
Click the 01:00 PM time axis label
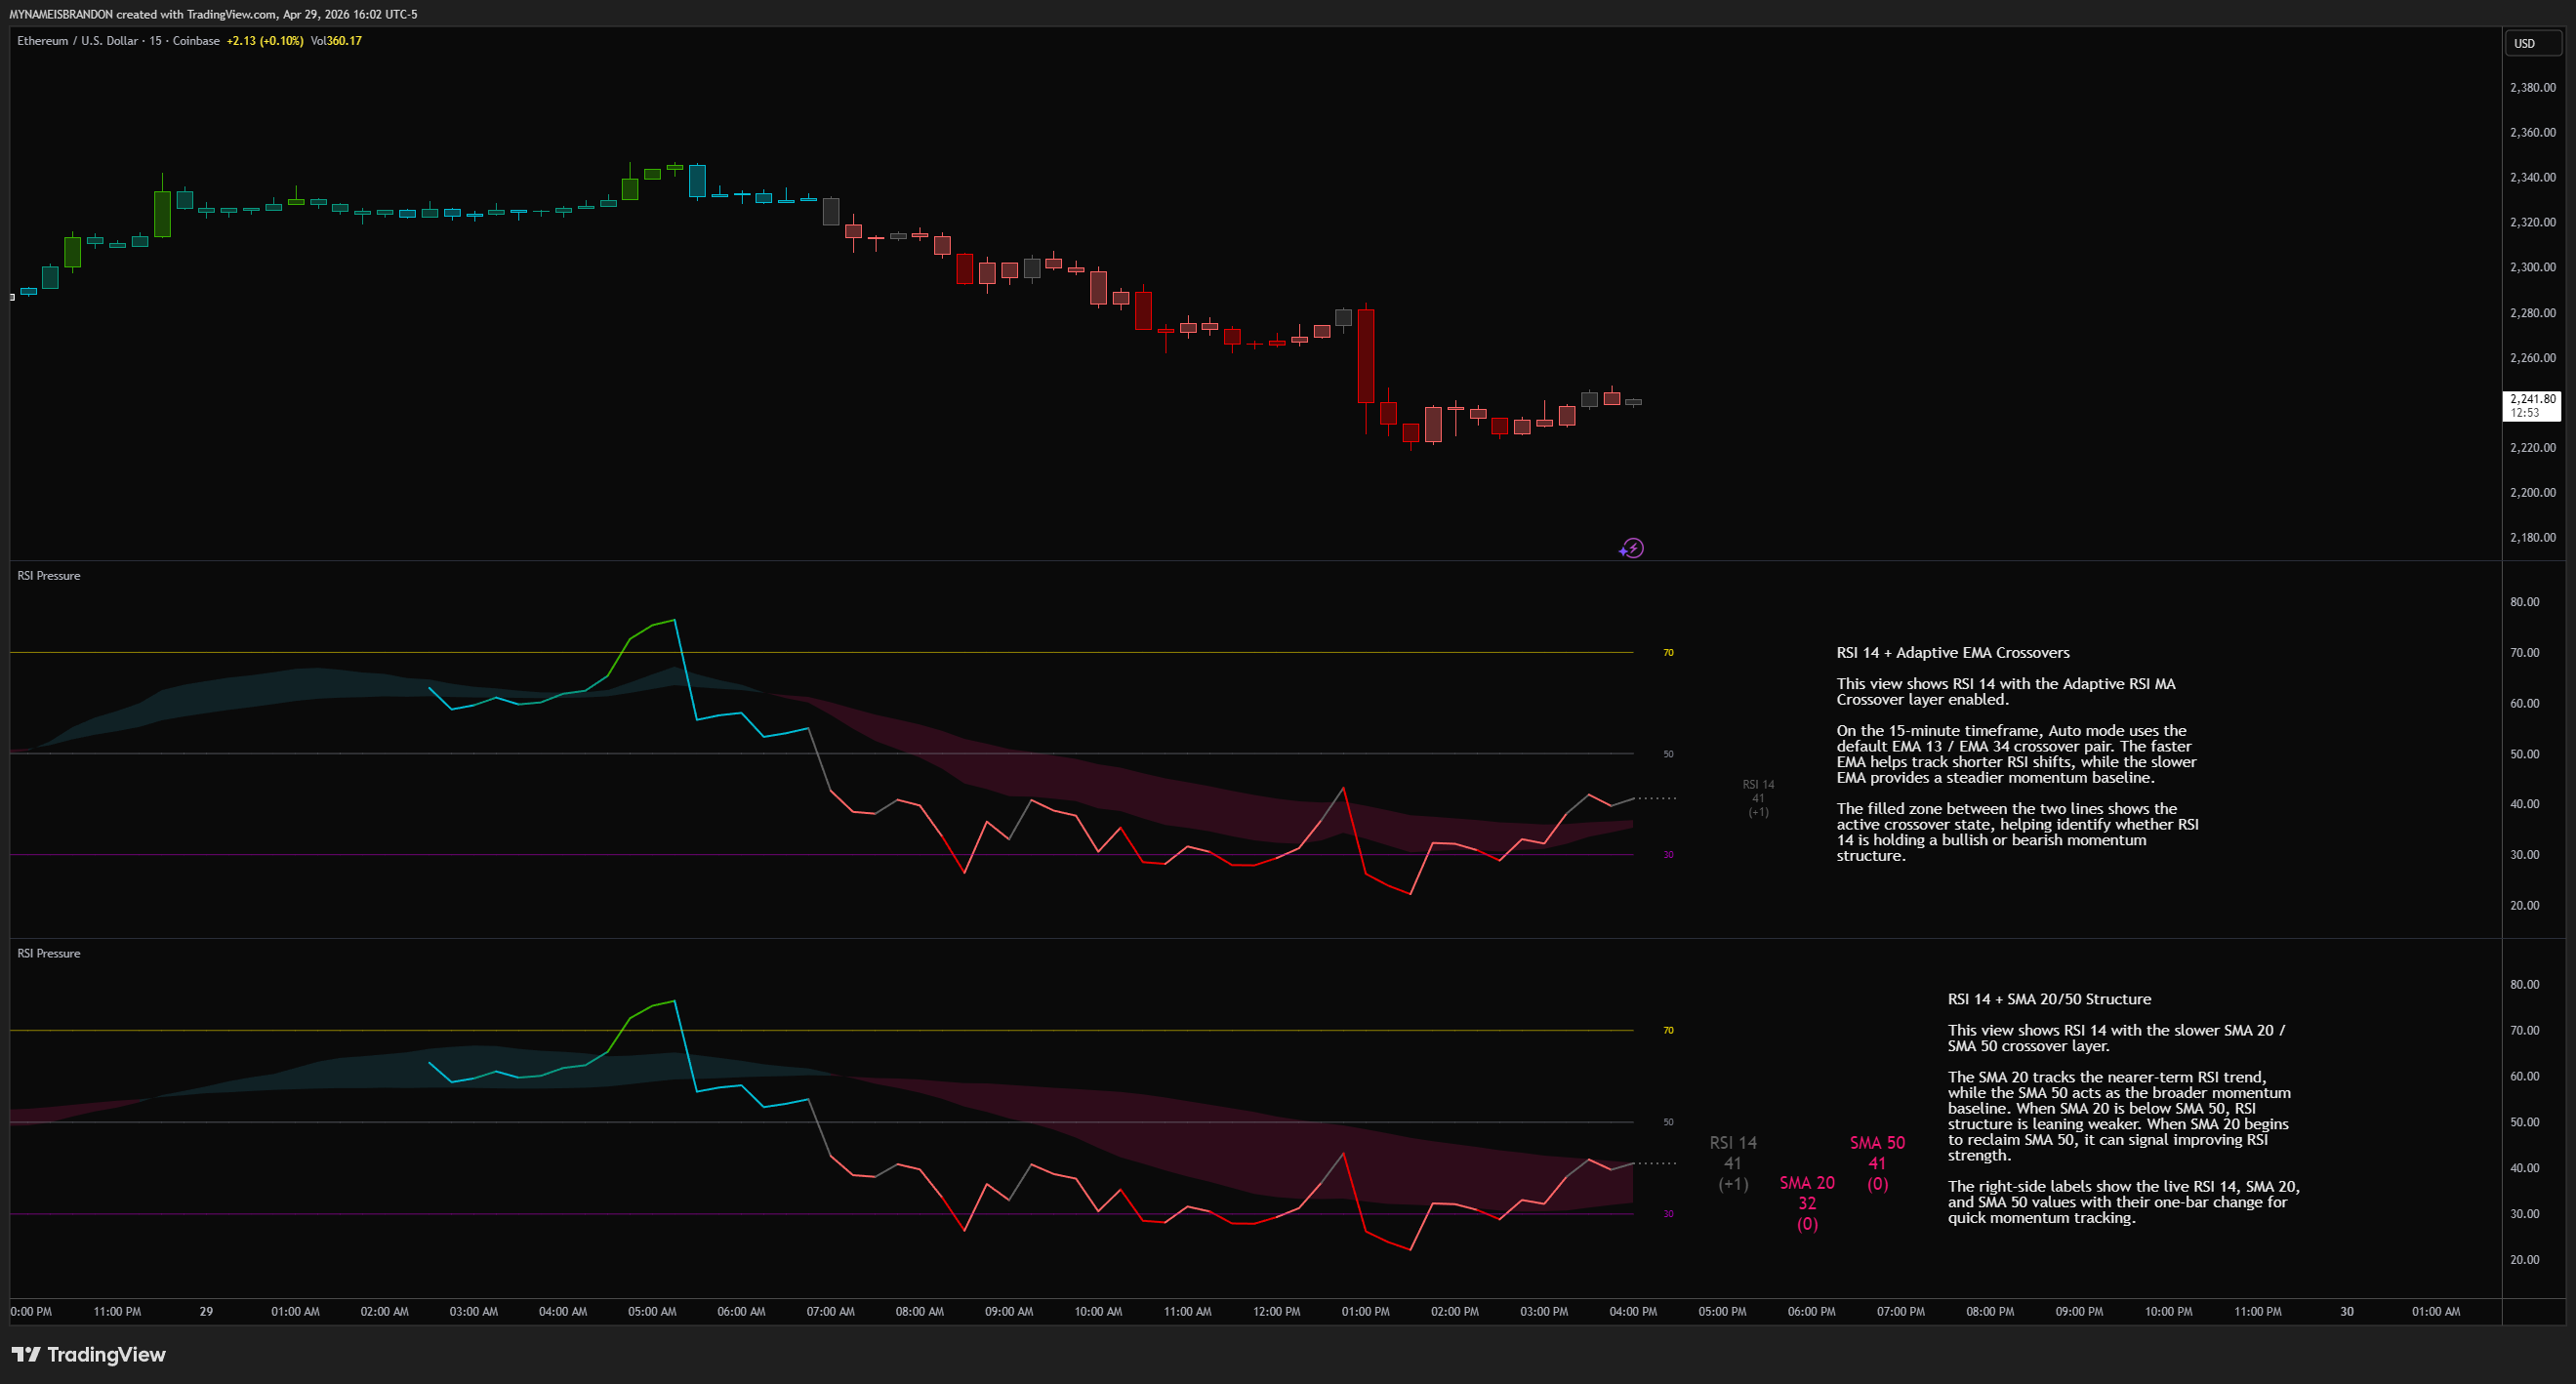coord(1366,1312)
